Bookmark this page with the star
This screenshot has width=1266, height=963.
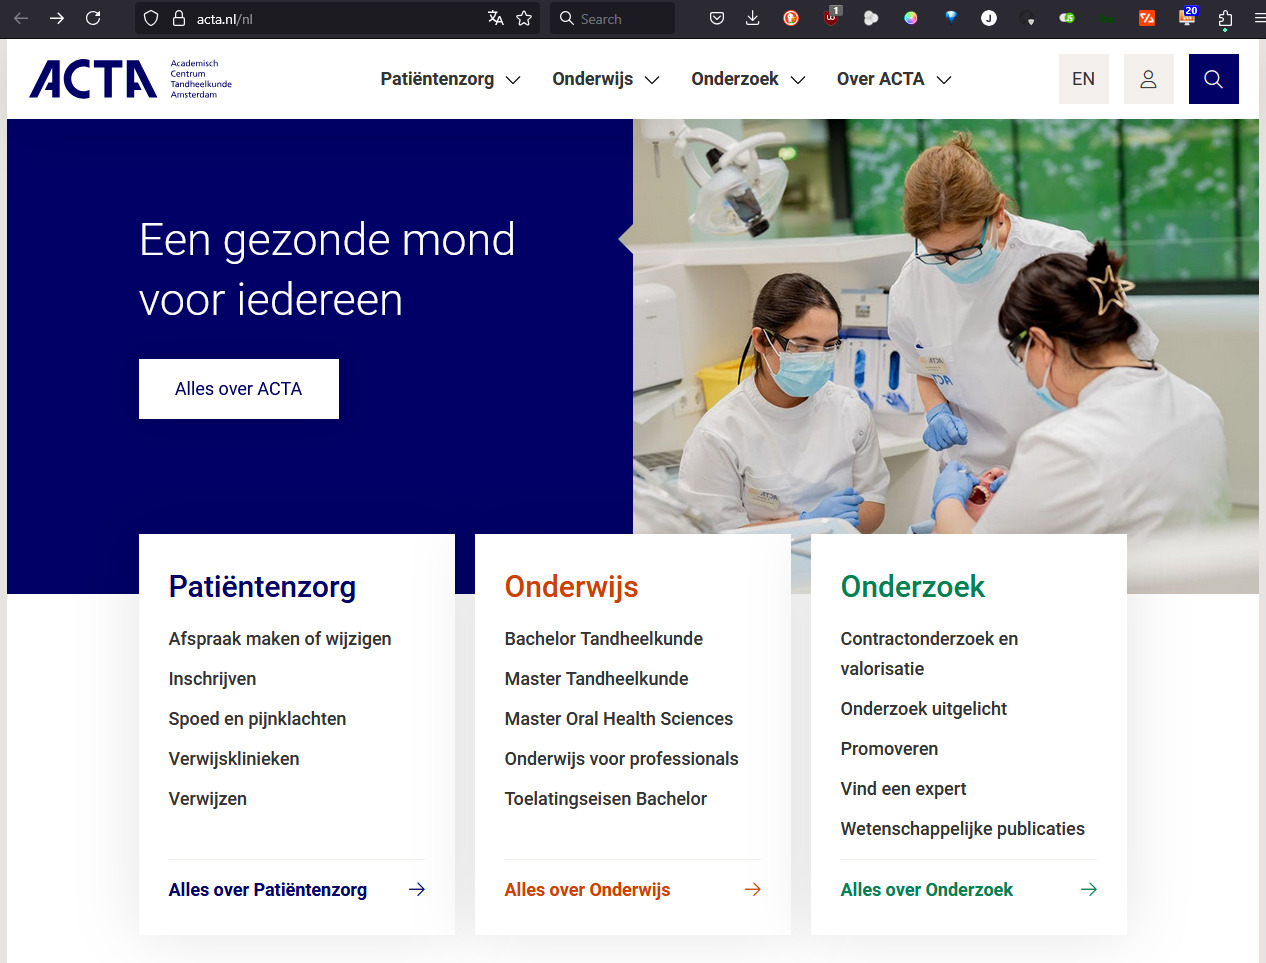tap(524, 18)
